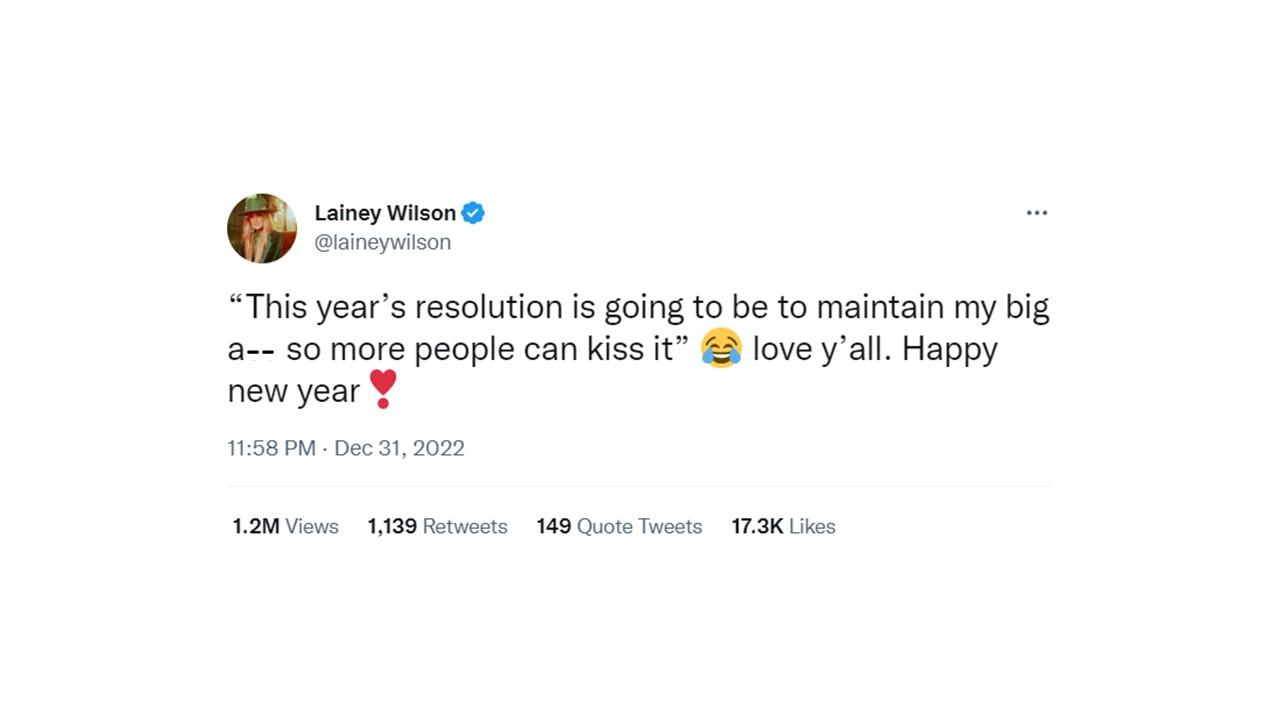Click the 149 Quote Tweets count
This screenshot has width=1280, height=720.
point(619,526)
